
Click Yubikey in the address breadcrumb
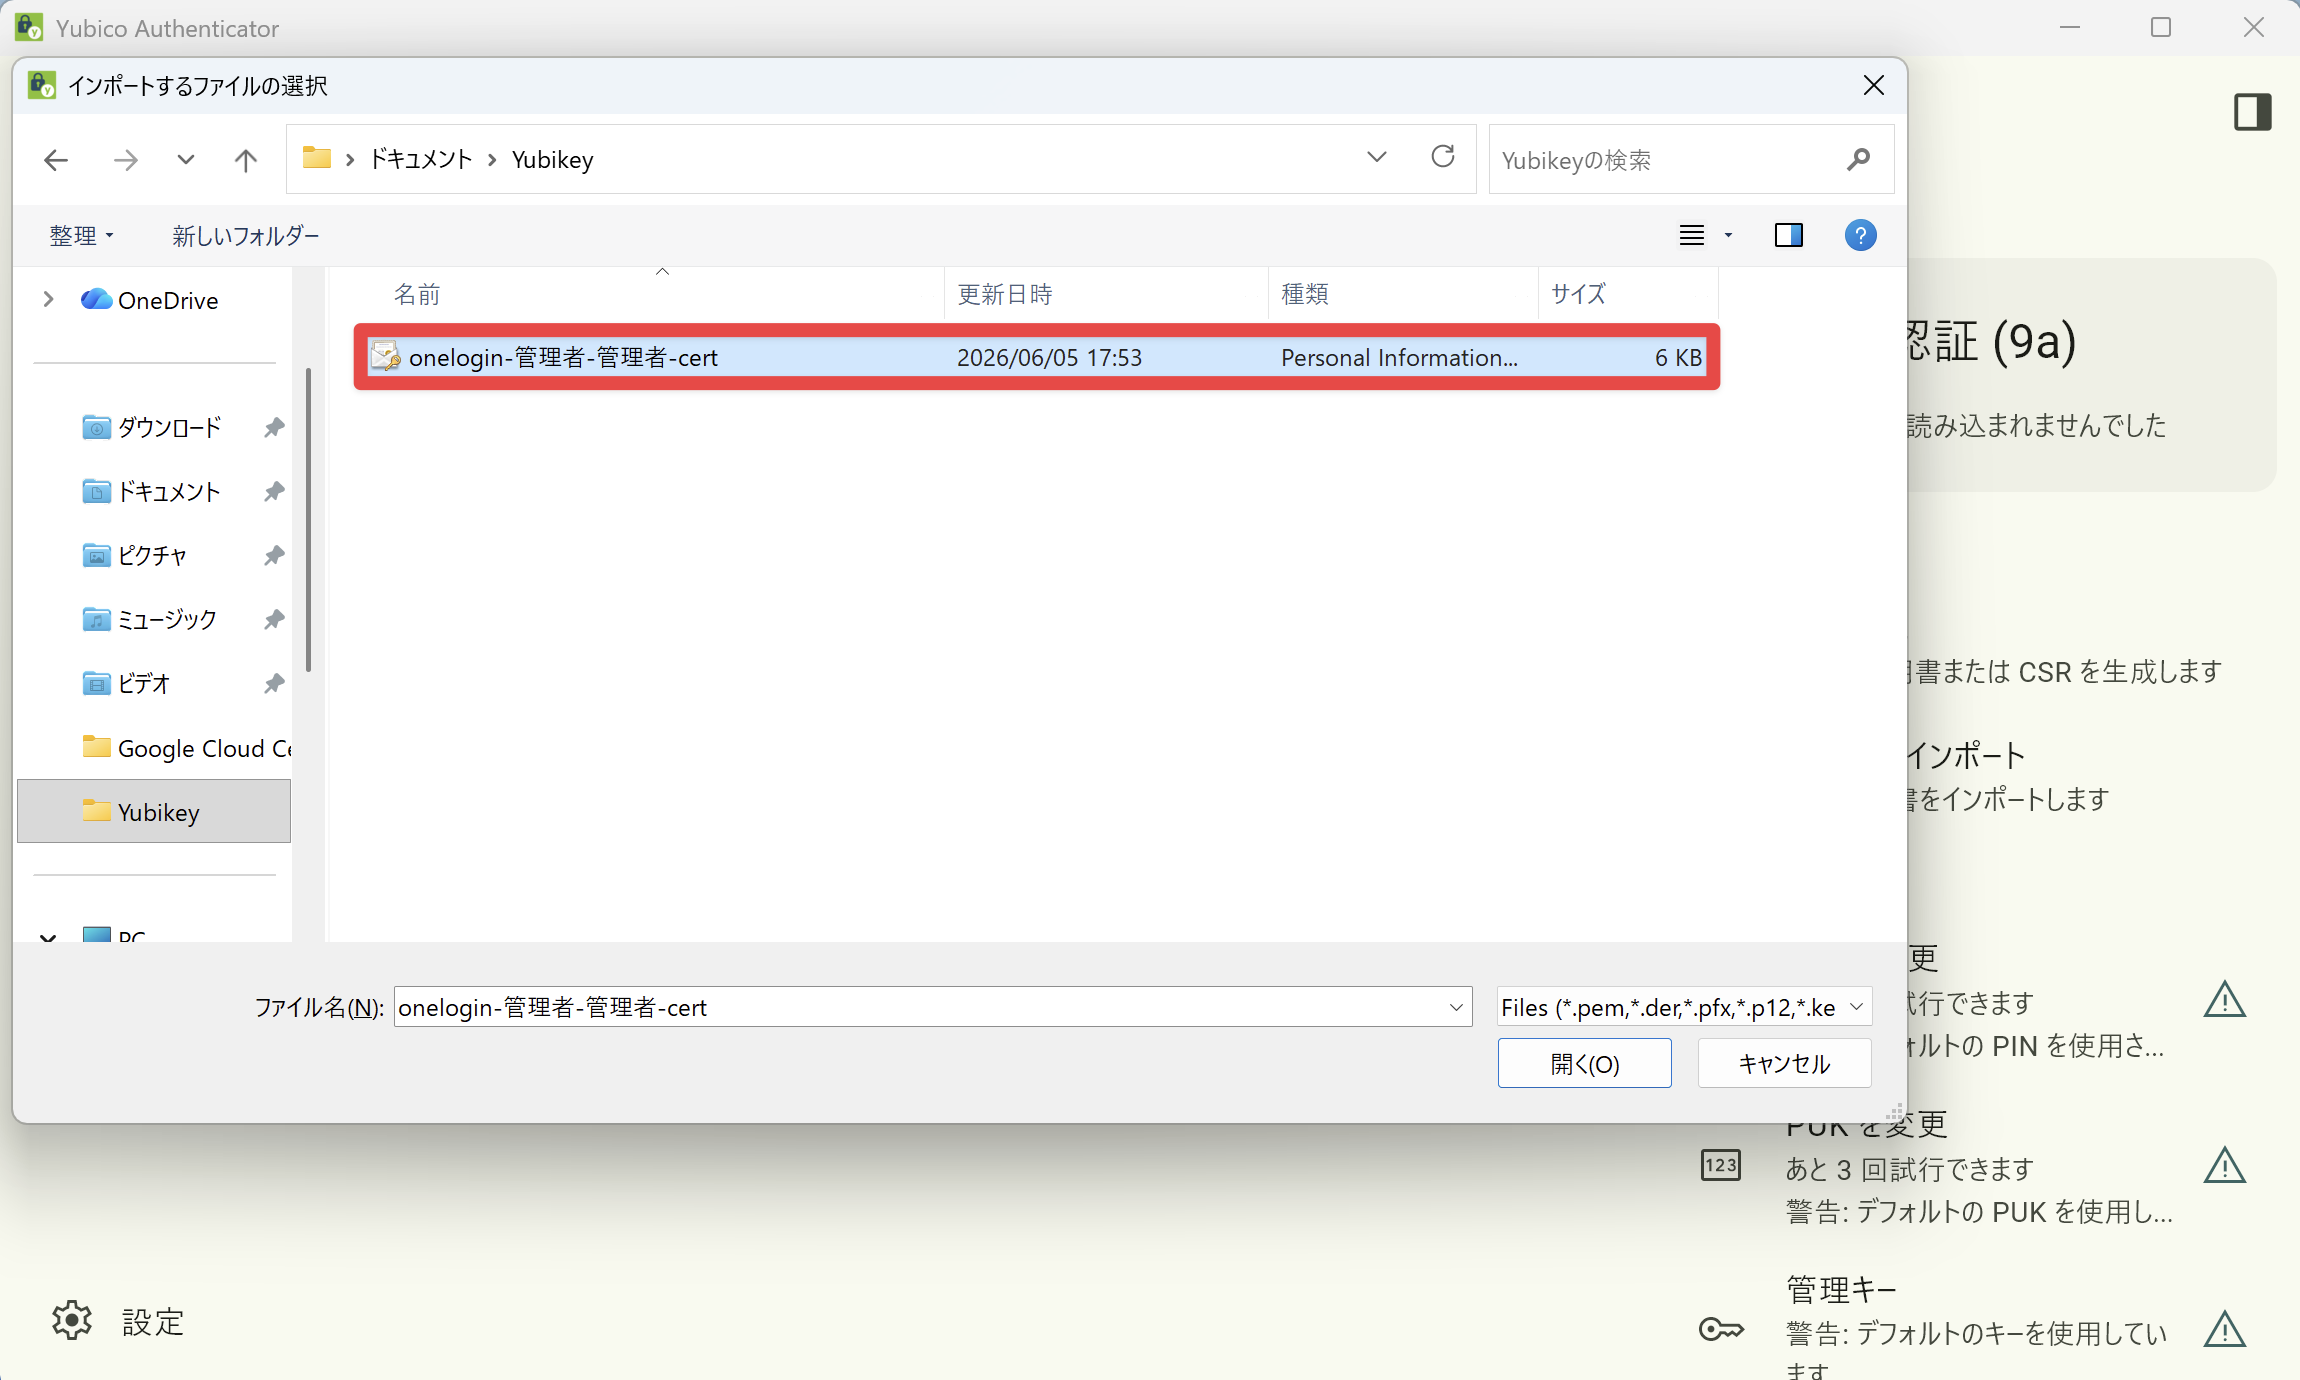coord(552,160)
